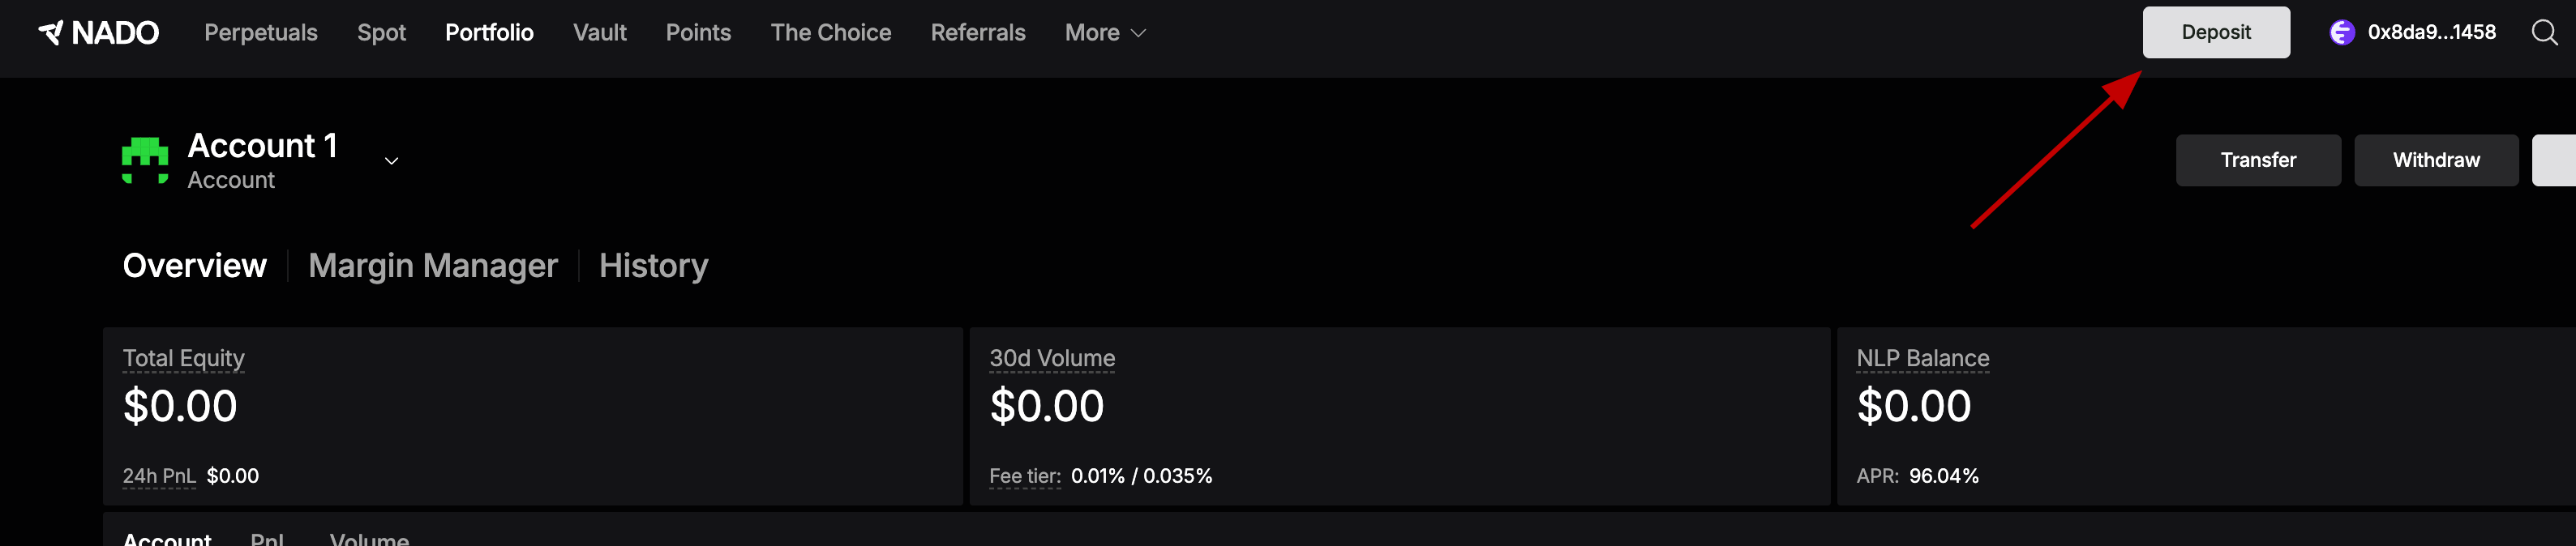Open wallet address 0x8da9...1458 menu
This screenshot has width=2576, height=546.
pos(2431,33)
